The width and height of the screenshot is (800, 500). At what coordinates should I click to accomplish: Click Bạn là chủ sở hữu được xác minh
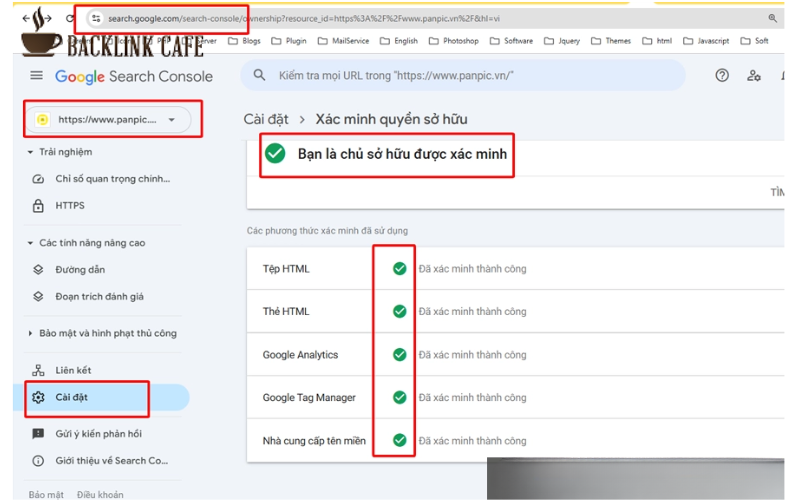pos(402,154)
